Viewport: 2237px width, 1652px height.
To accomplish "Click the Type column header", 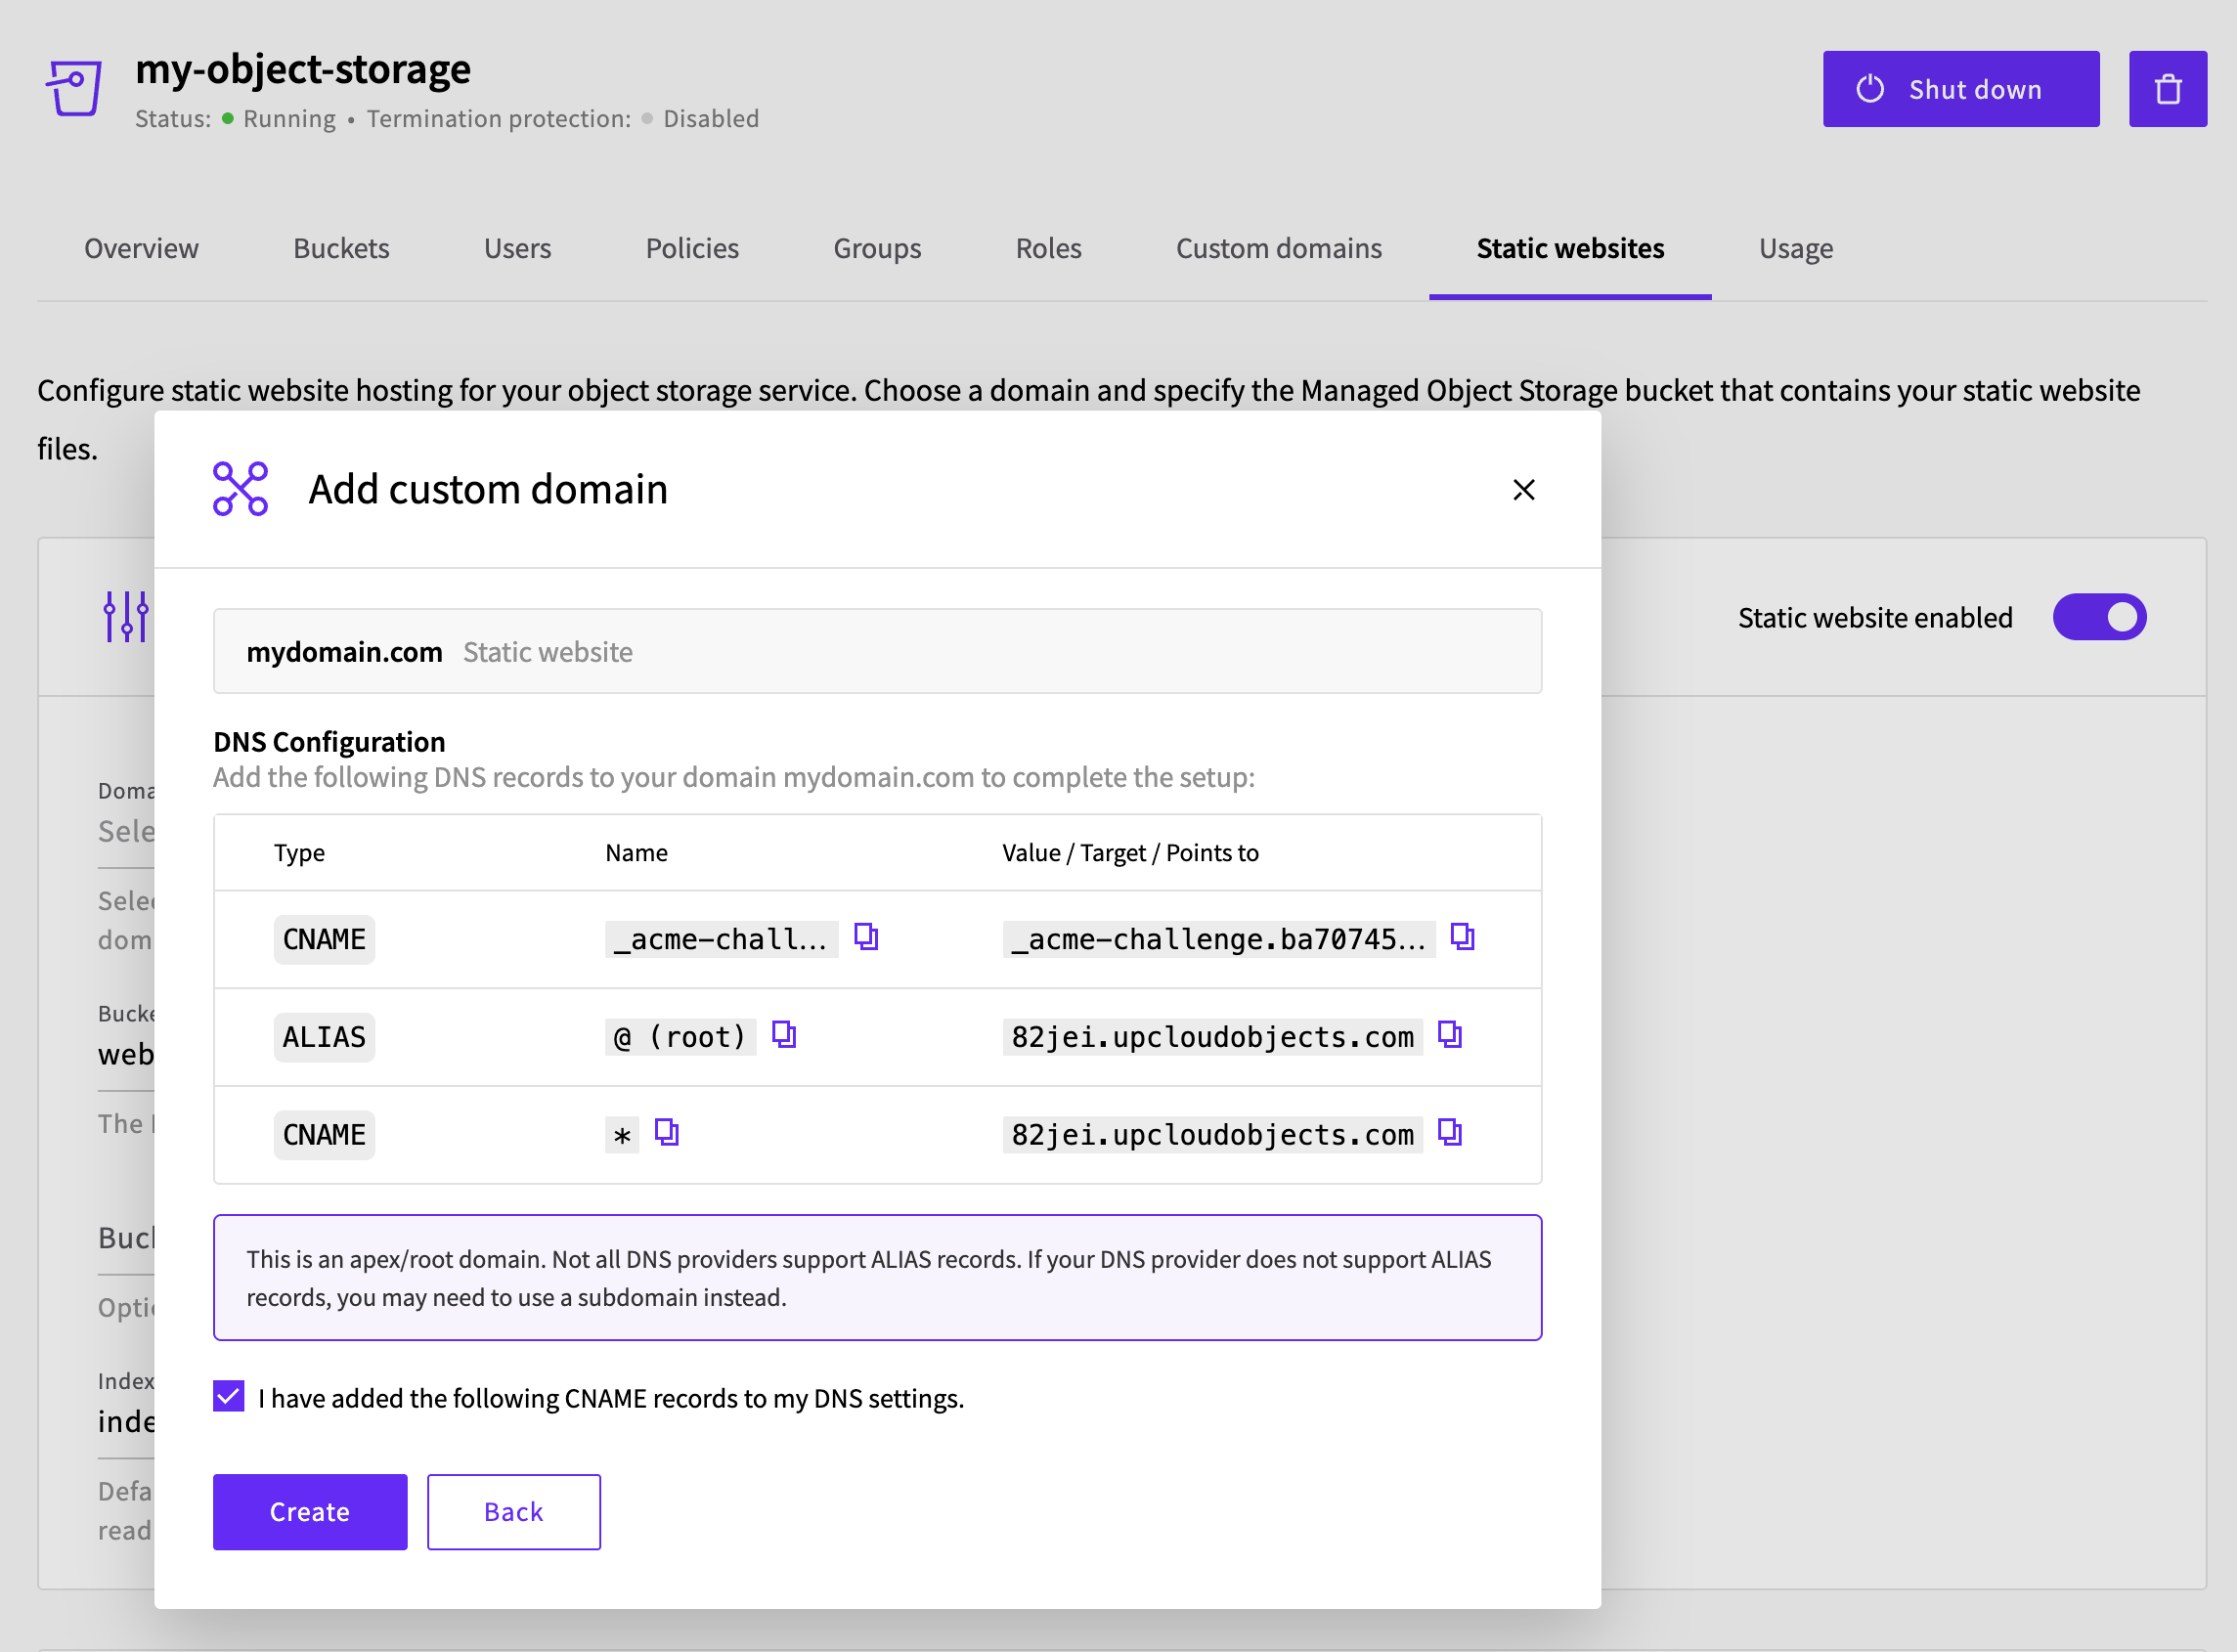I will [x=299, y=852].
